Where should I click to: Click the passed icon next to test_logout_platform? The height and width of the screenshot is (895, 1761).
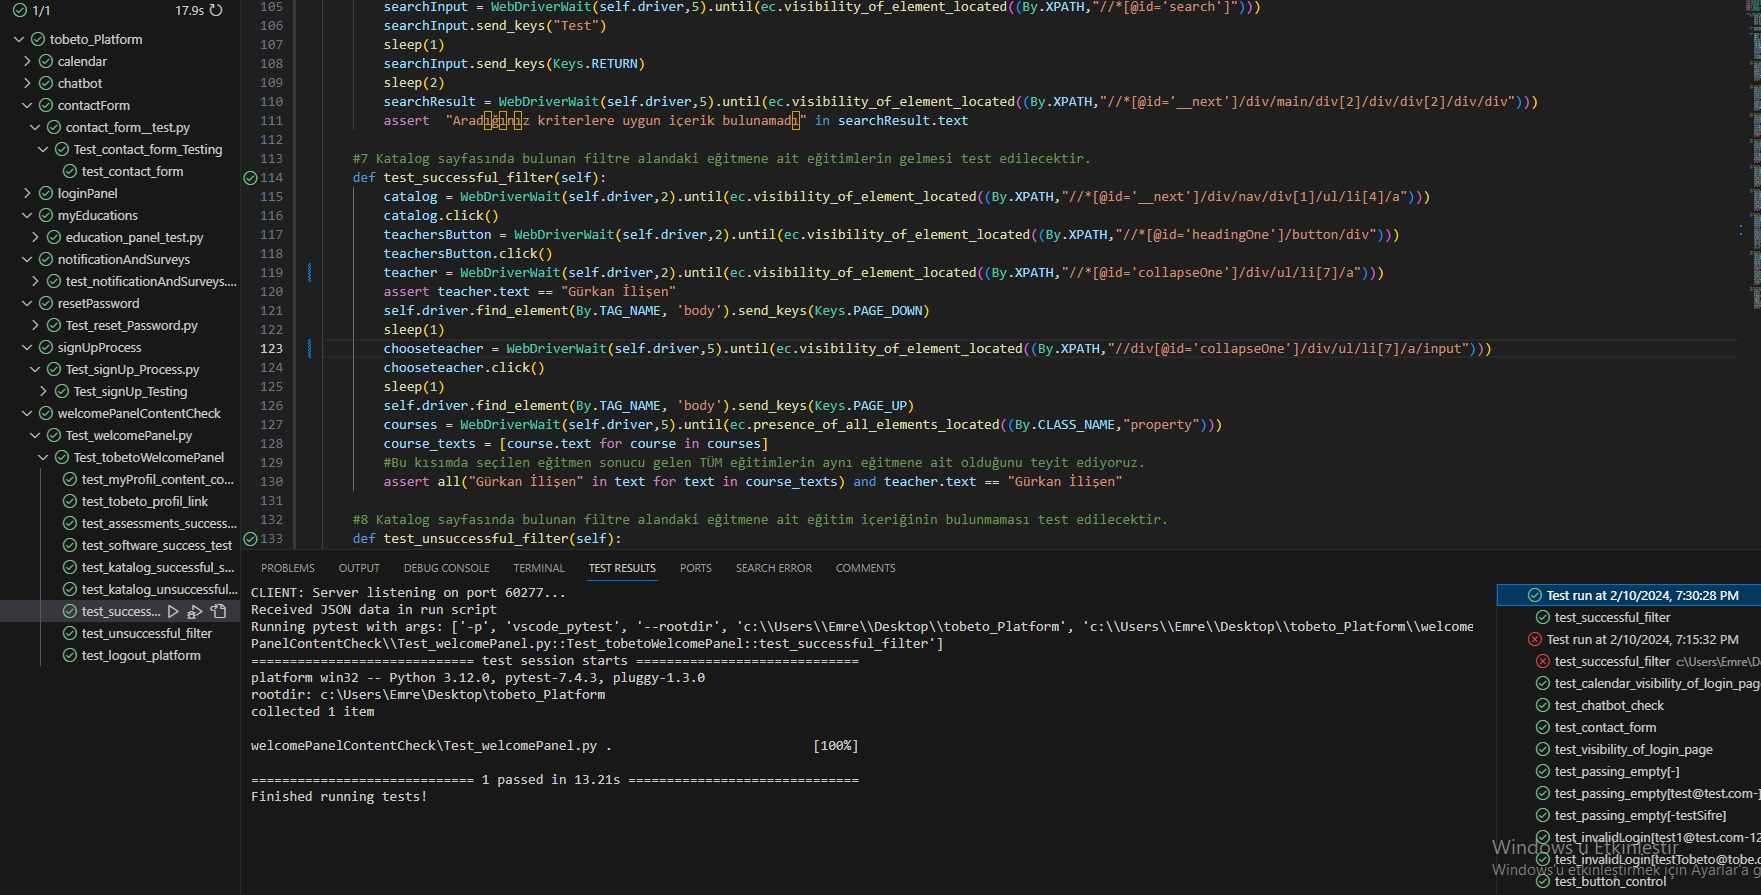coord(70,655)
